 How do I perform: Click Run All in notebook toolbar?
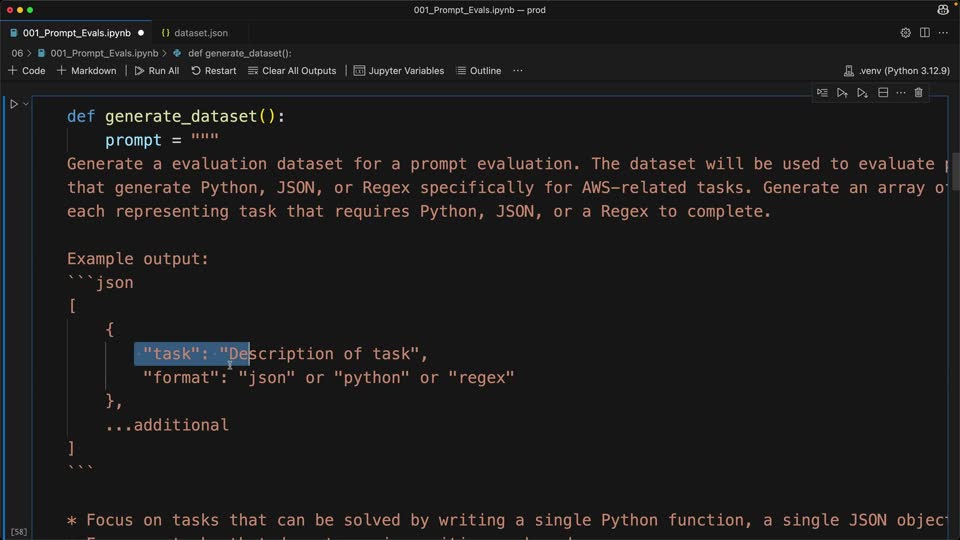pos(157,71)
